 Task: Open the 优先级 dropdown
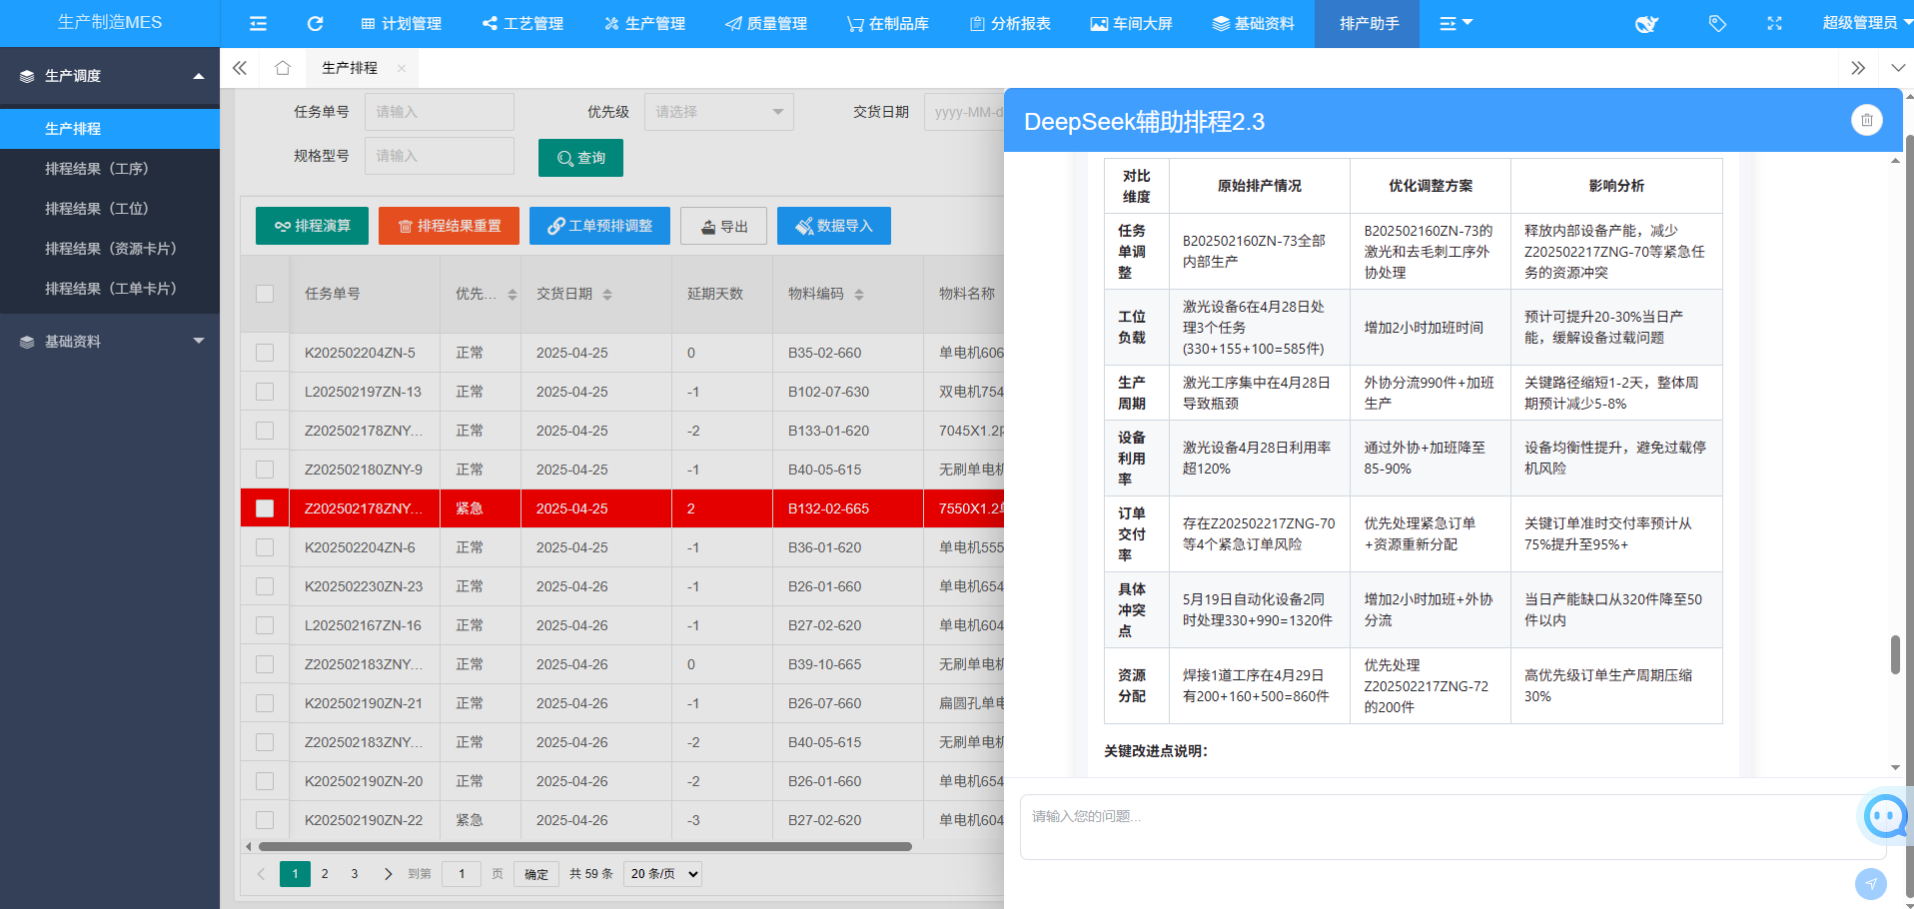[x=719, y=112]
